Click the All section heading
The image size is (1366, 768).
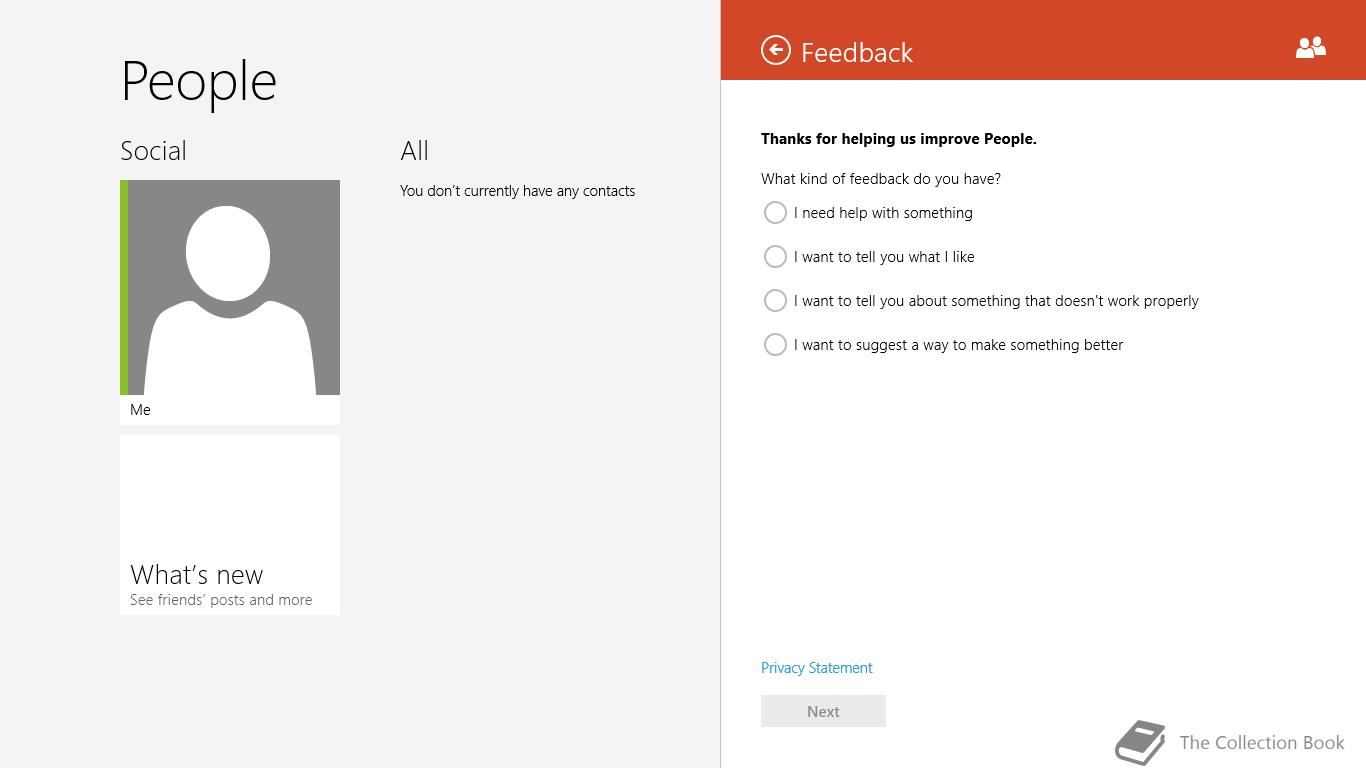pos(414,151)
